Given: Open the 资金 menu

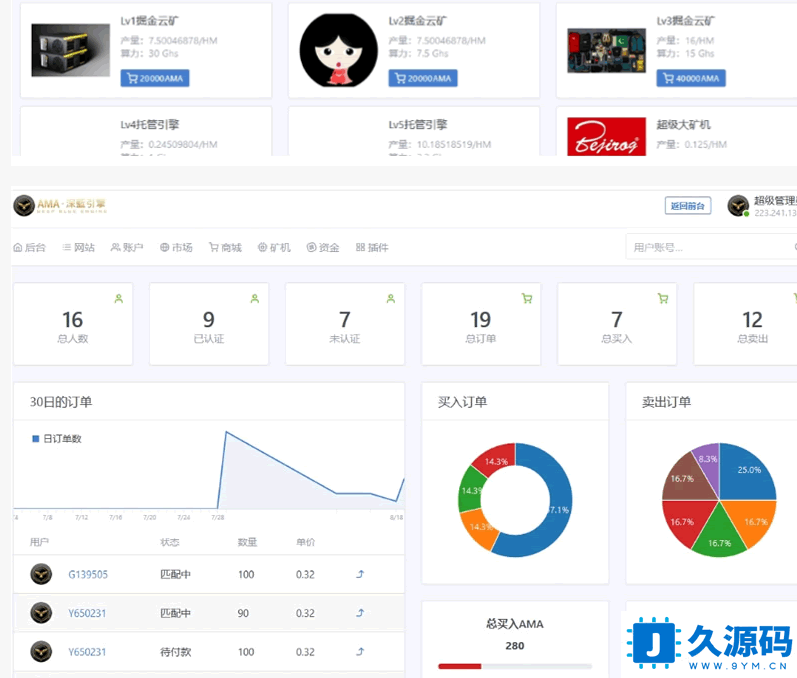Looking at the screenshot, I should (323, 247).
